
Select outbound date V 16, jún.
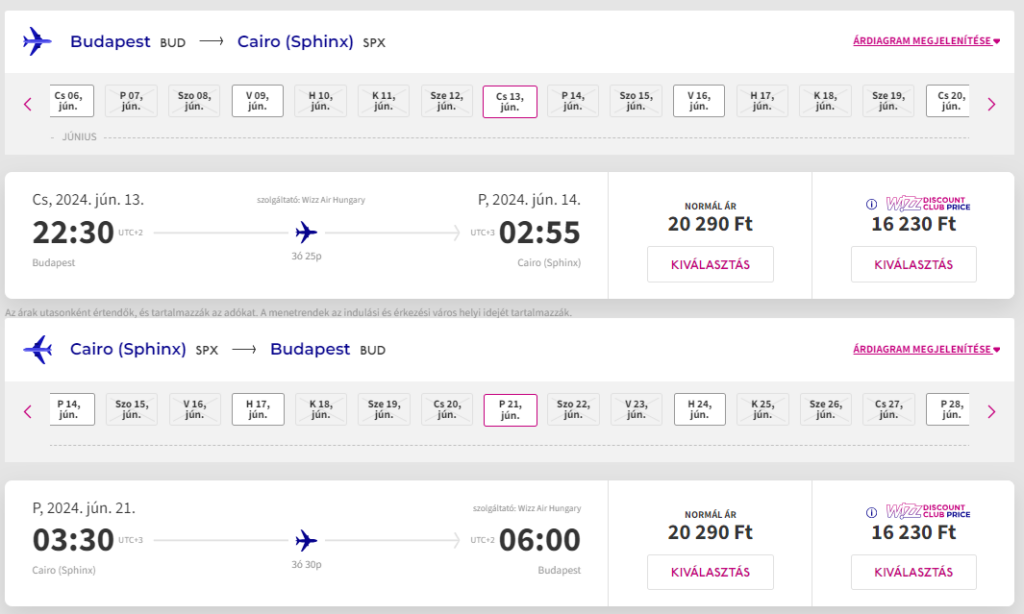(x=698, y=101)
